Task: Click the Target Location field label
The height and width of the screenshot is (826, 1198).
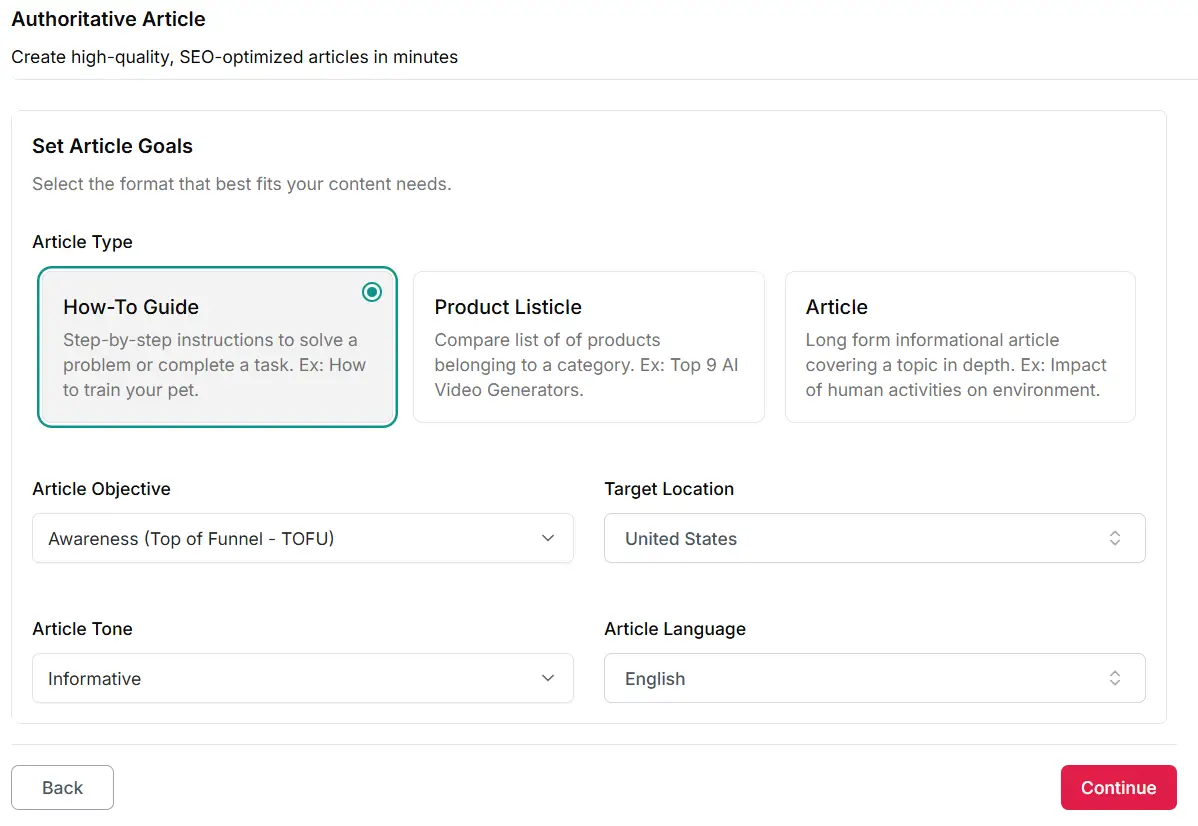Action: coord(669,489)
